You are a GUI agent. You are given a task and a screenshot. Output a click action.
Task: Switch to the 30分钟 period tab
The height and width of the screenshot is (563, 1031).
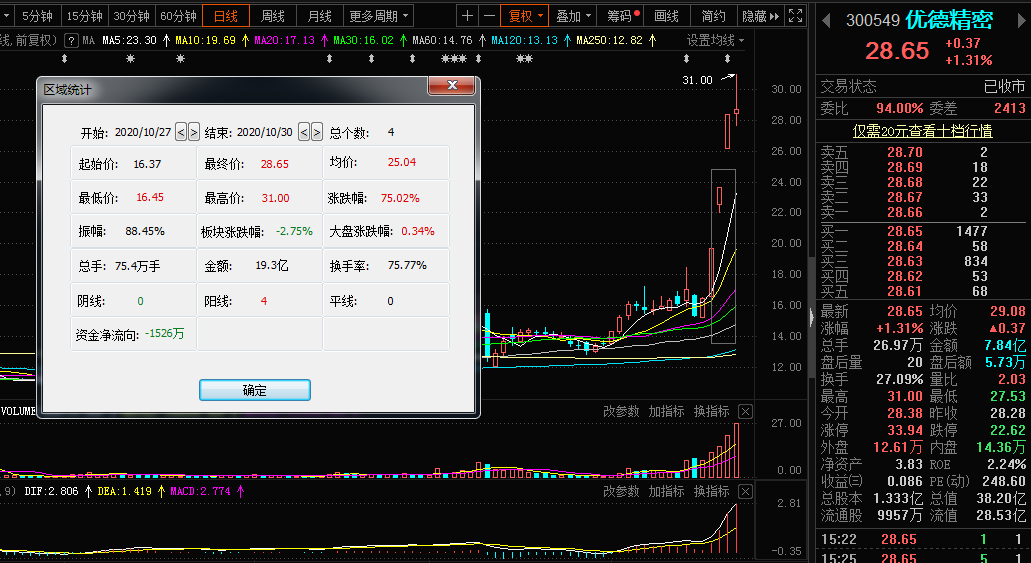(x=131, y=16)
